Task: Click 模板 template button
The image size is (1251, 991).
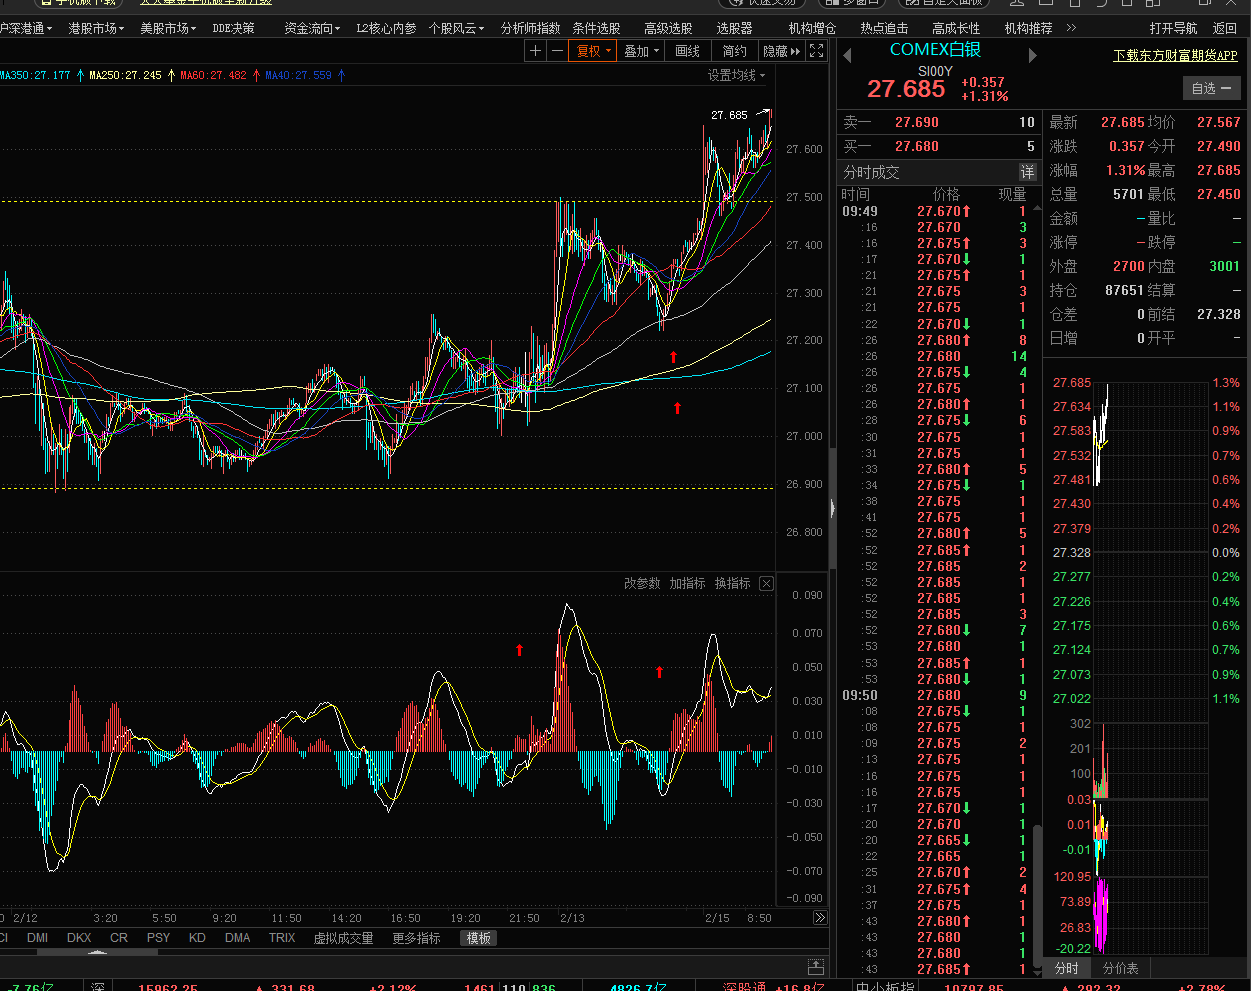Action: coord(479,938)
